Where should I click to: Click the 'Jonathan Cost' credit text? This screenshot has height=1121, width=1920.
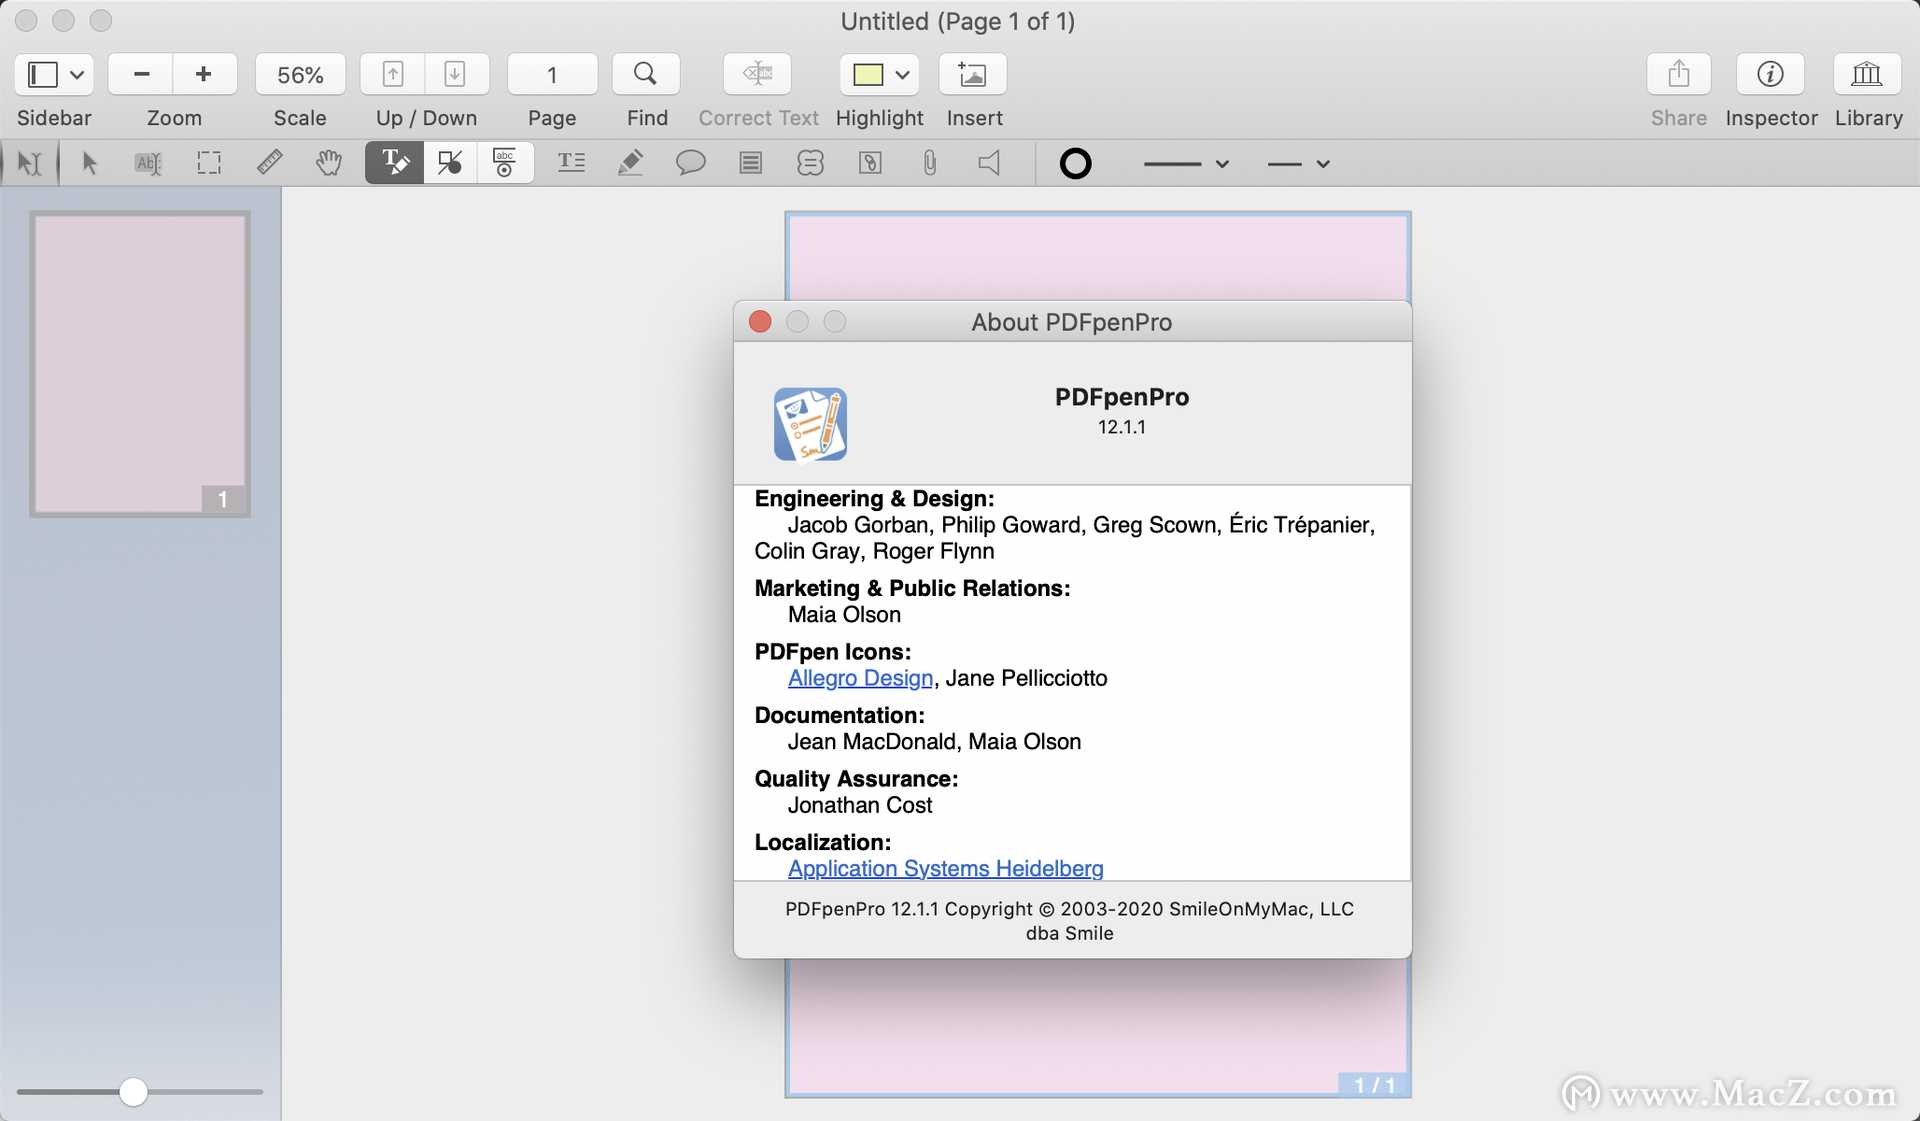[860, 805]
